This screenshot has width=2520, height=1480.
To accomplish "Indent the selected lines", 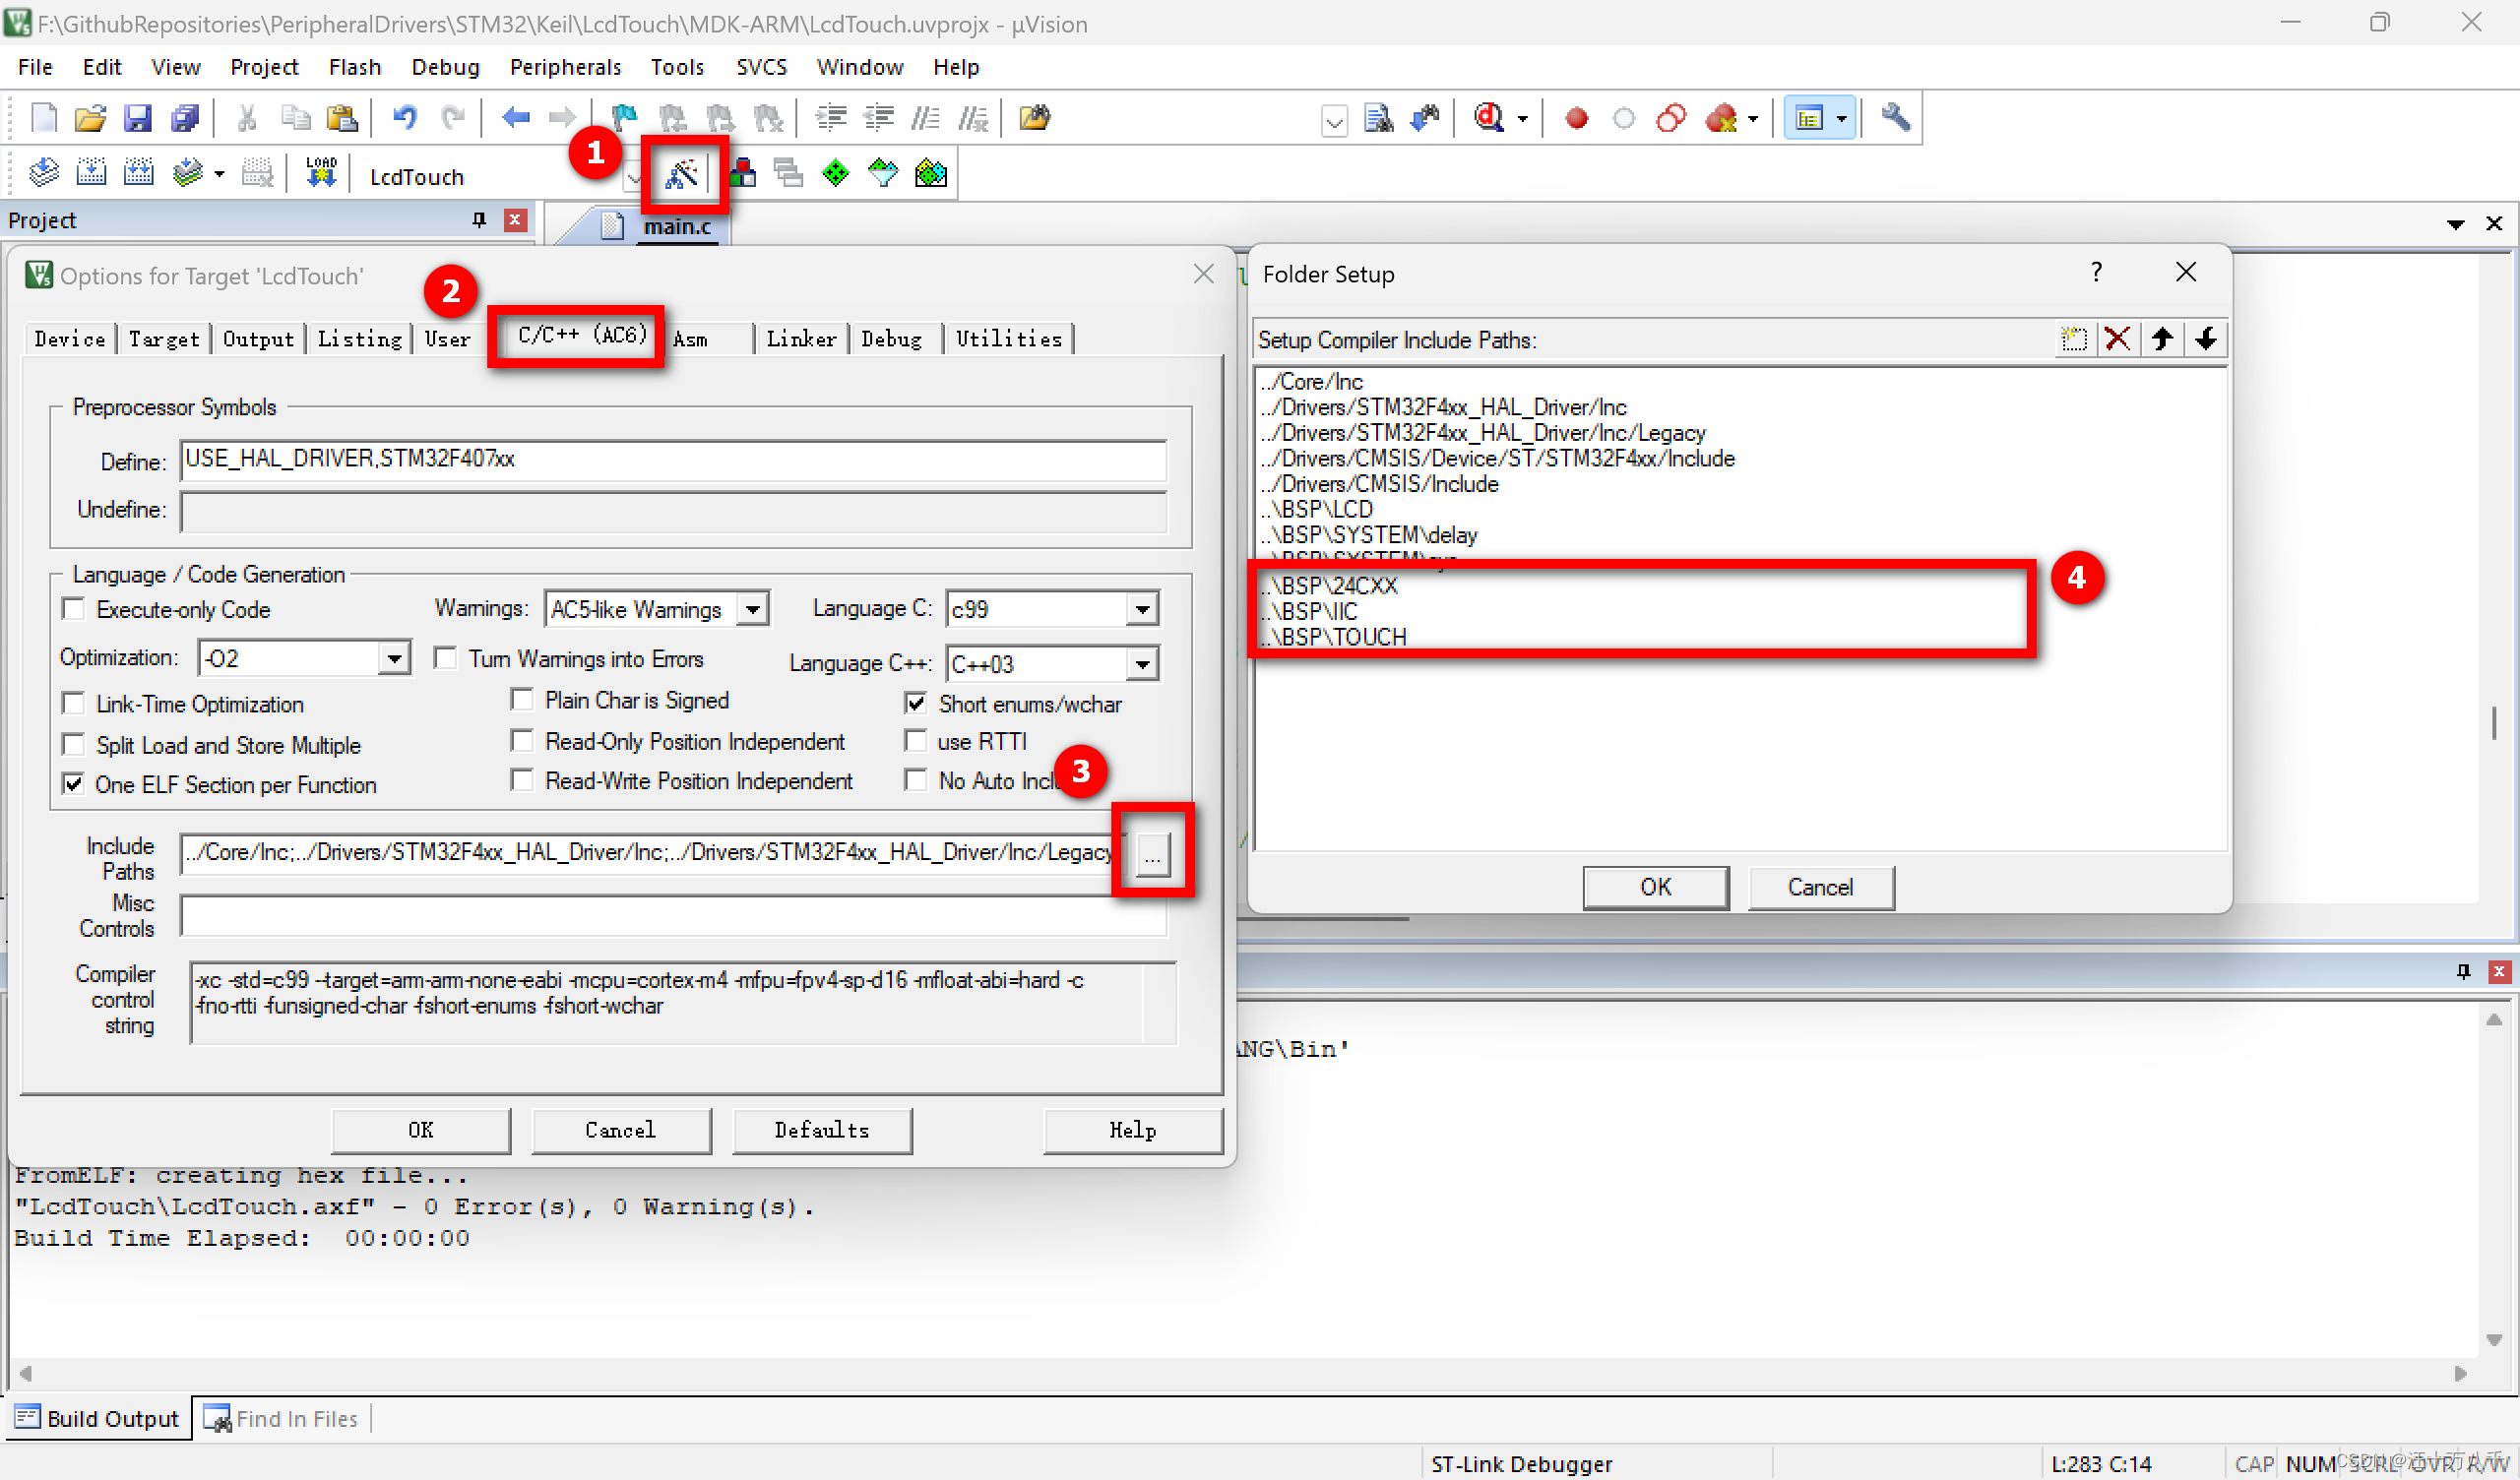I will tap(831, 118).
